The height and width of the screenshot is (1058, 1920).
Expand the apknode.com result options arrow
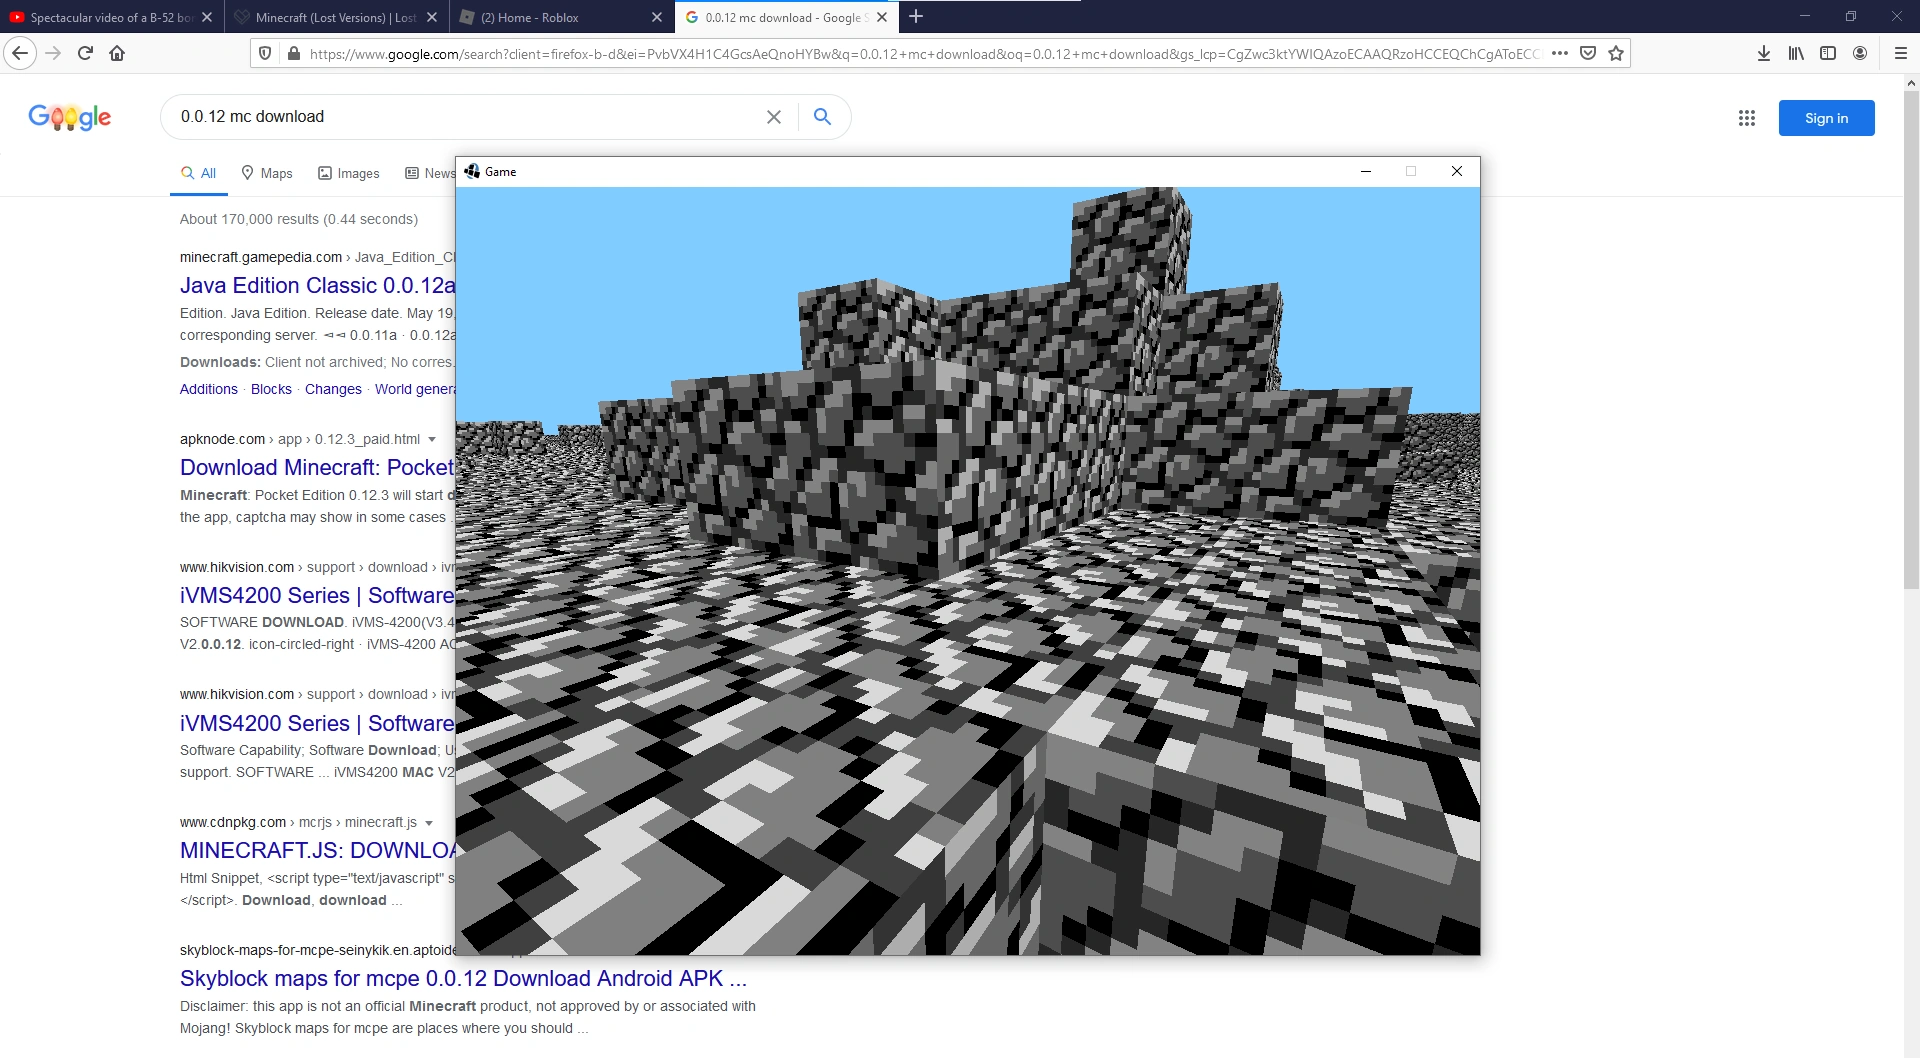[x=432, y=440]
